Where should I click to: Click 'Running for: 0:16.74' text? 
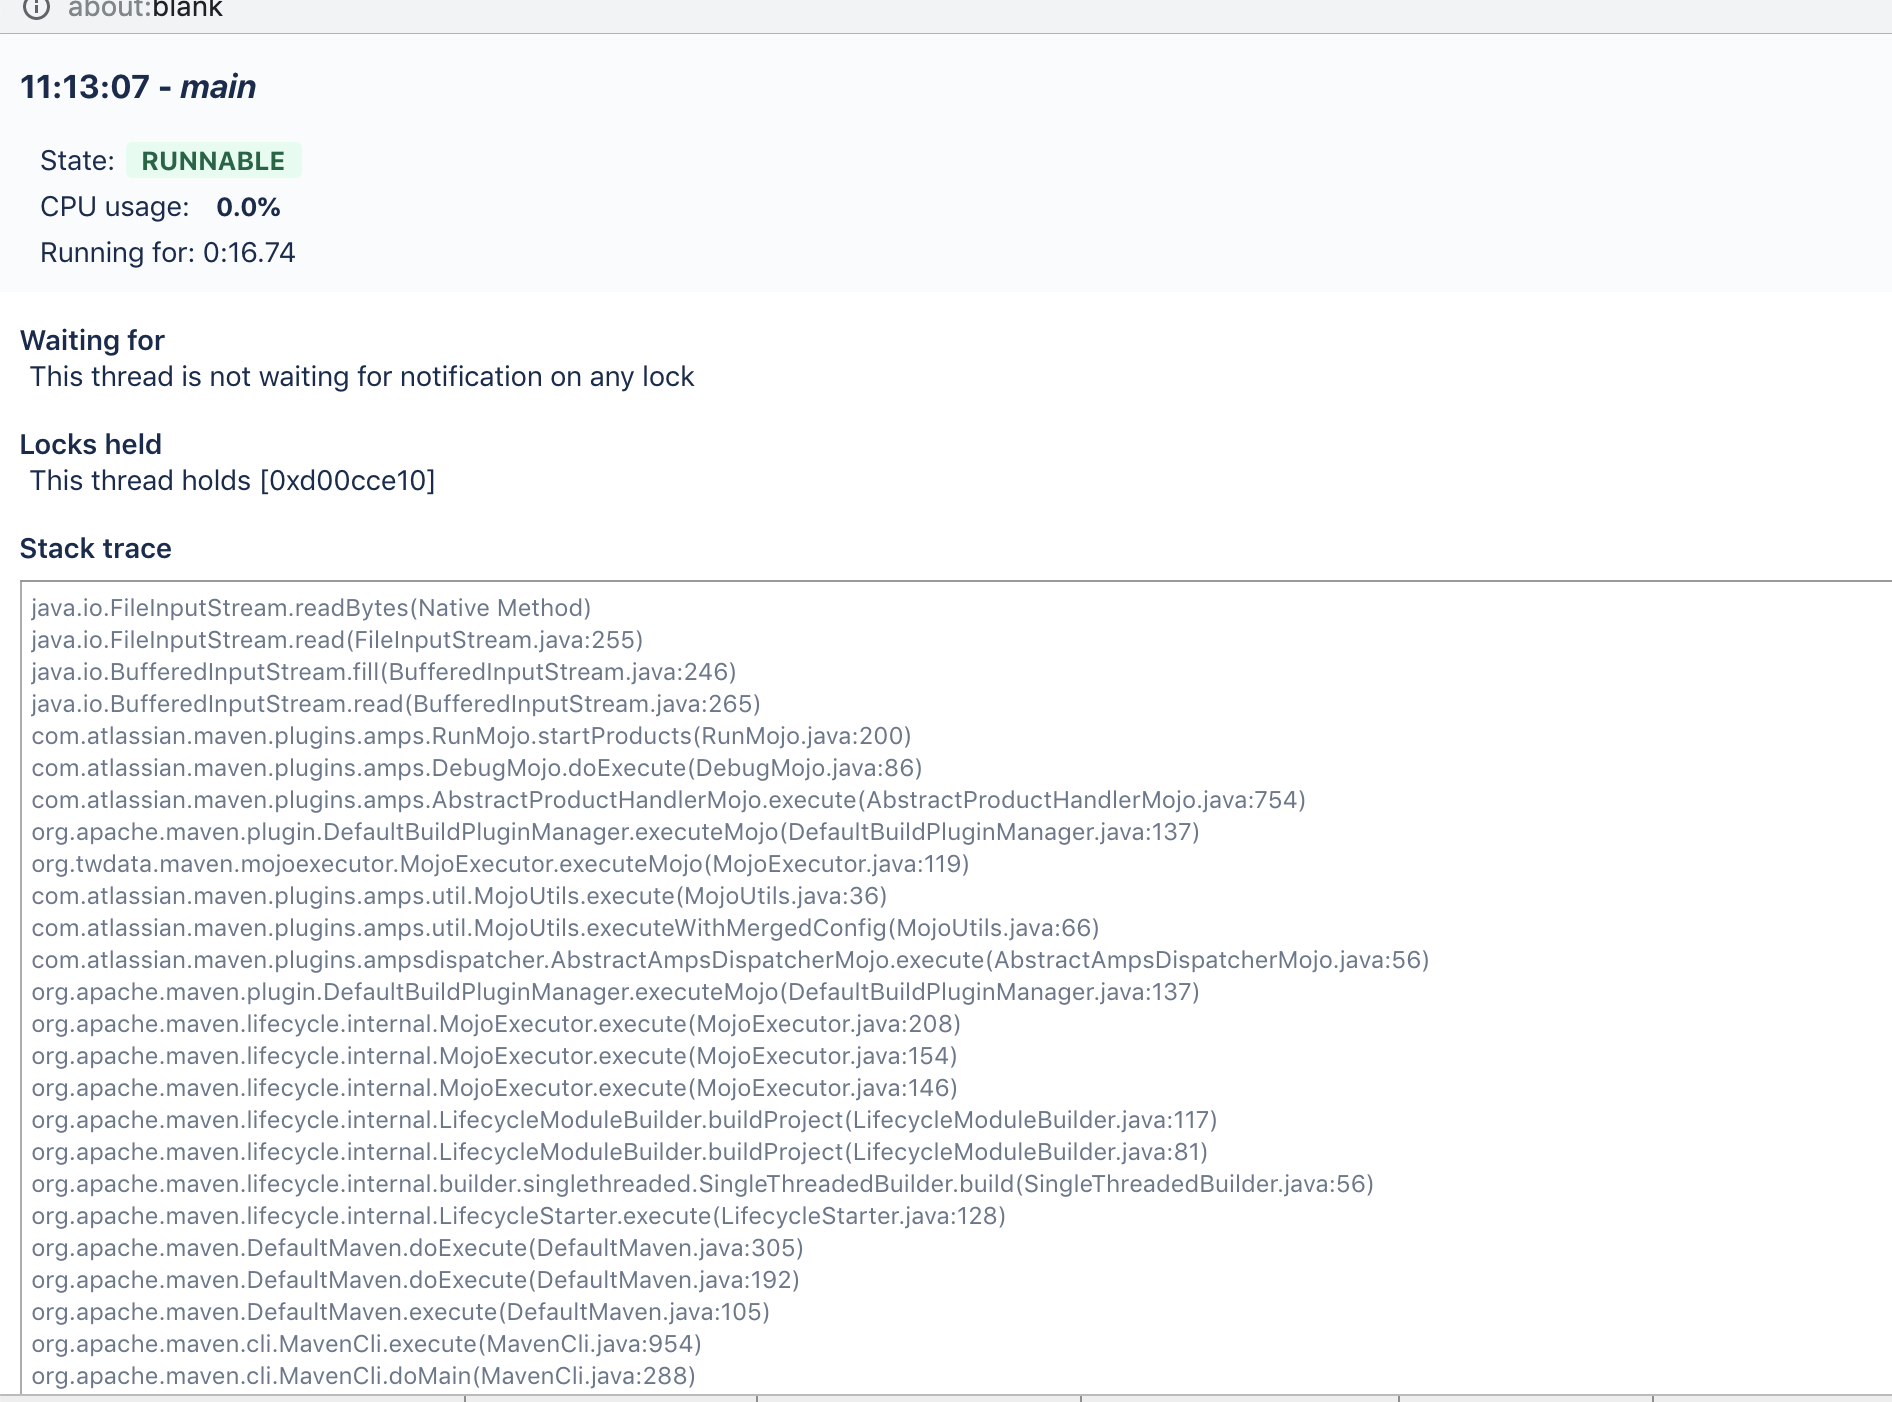click(168, 252)
